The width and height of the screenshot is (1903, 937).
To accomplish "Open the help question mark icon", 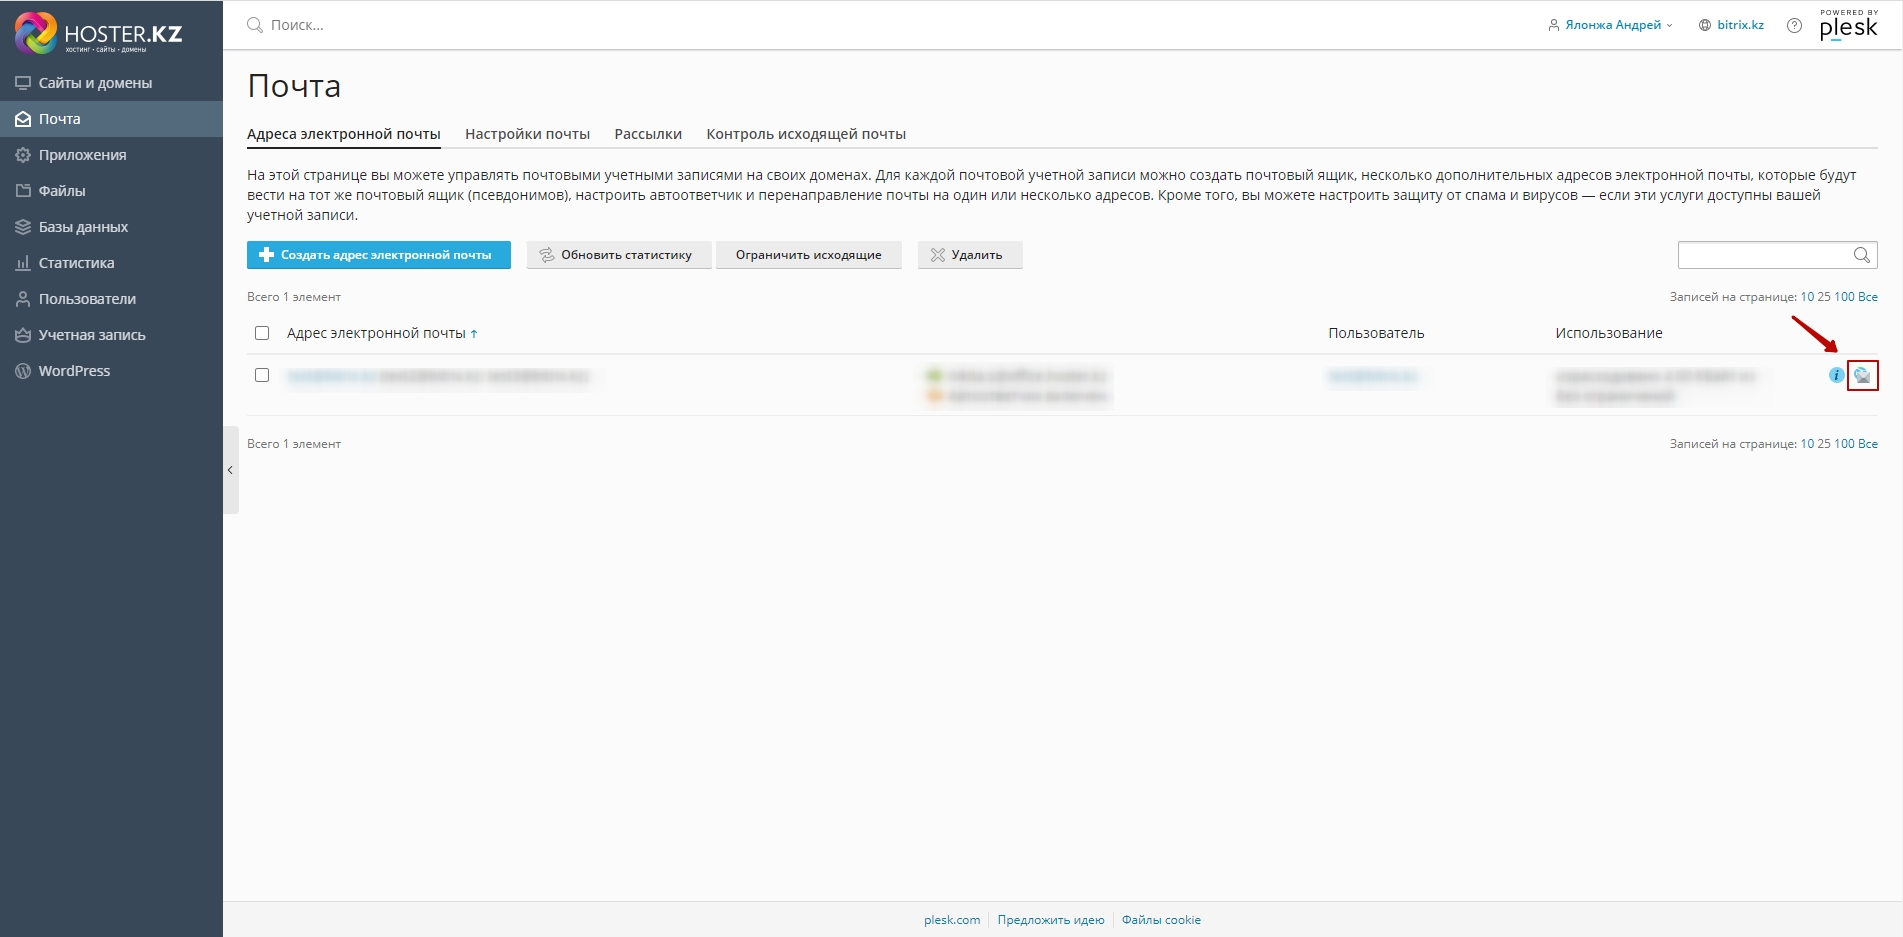I will [x=1795, y=26].
